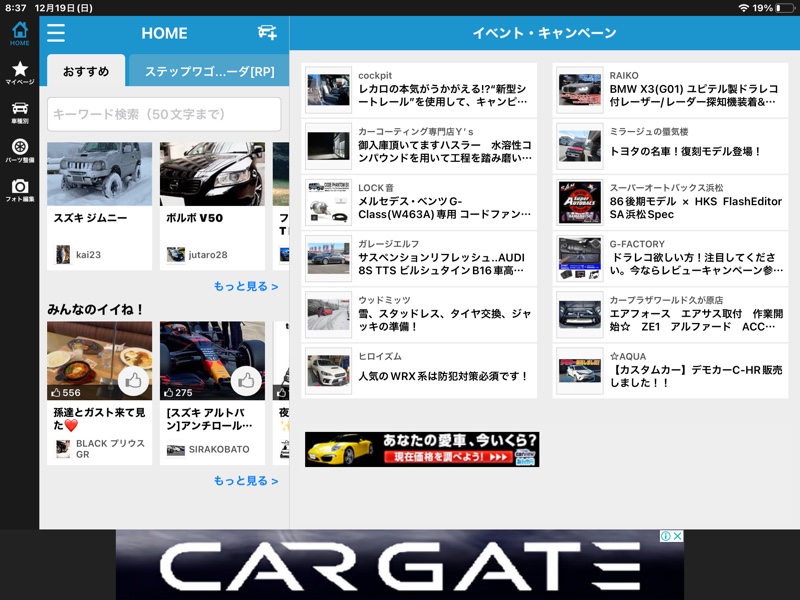Open ヒロイズム WRX security article

coord(419,370)
